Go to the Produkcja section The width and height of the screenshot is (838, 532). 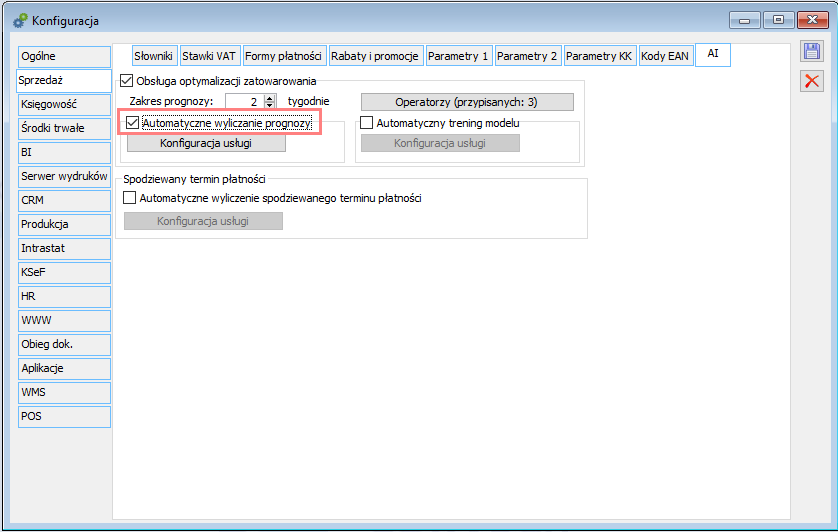pyautogui.click(x=64, y=225)
